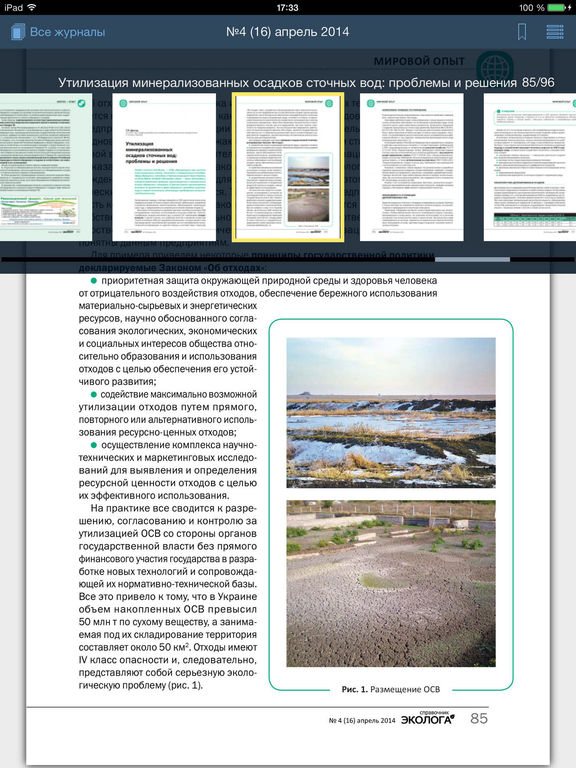Tap the clock 17:33 in the status bar
576x768 pixels.
288,7
